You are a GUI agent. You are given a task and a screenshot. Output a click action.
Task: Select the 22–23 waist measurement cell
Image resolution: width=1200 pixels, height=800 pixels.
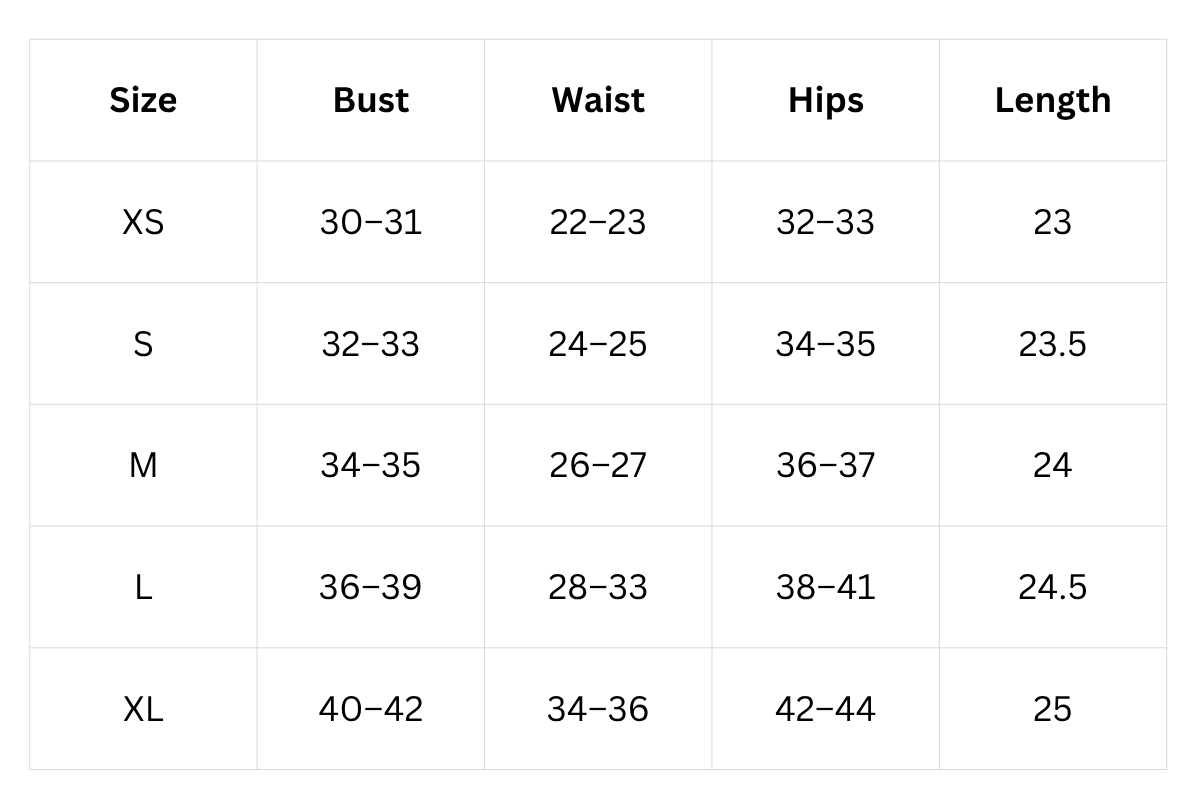pyautogui.click(x=598, y=222)
